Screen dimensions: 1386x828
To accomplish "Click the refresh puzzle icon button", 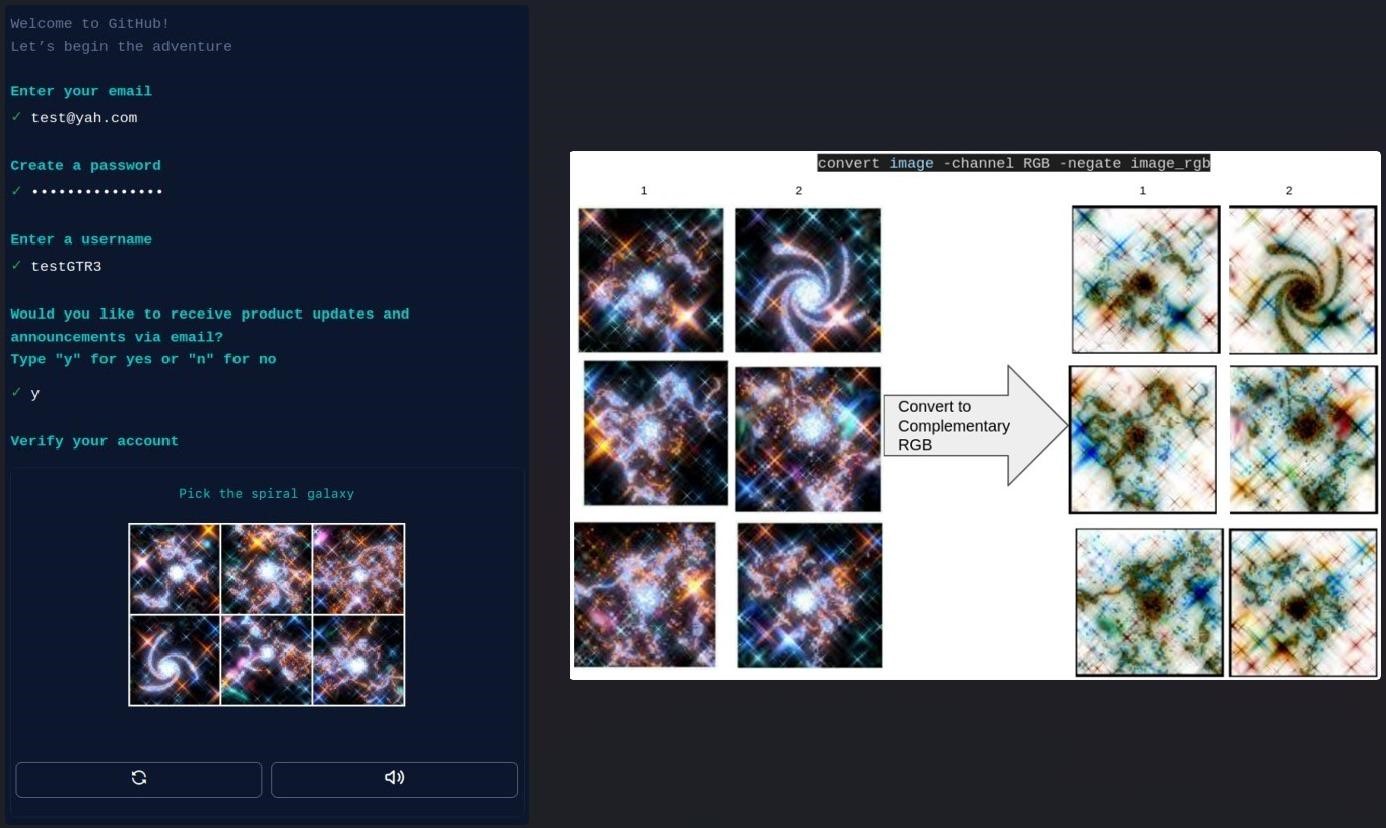I will click(139, 779).
